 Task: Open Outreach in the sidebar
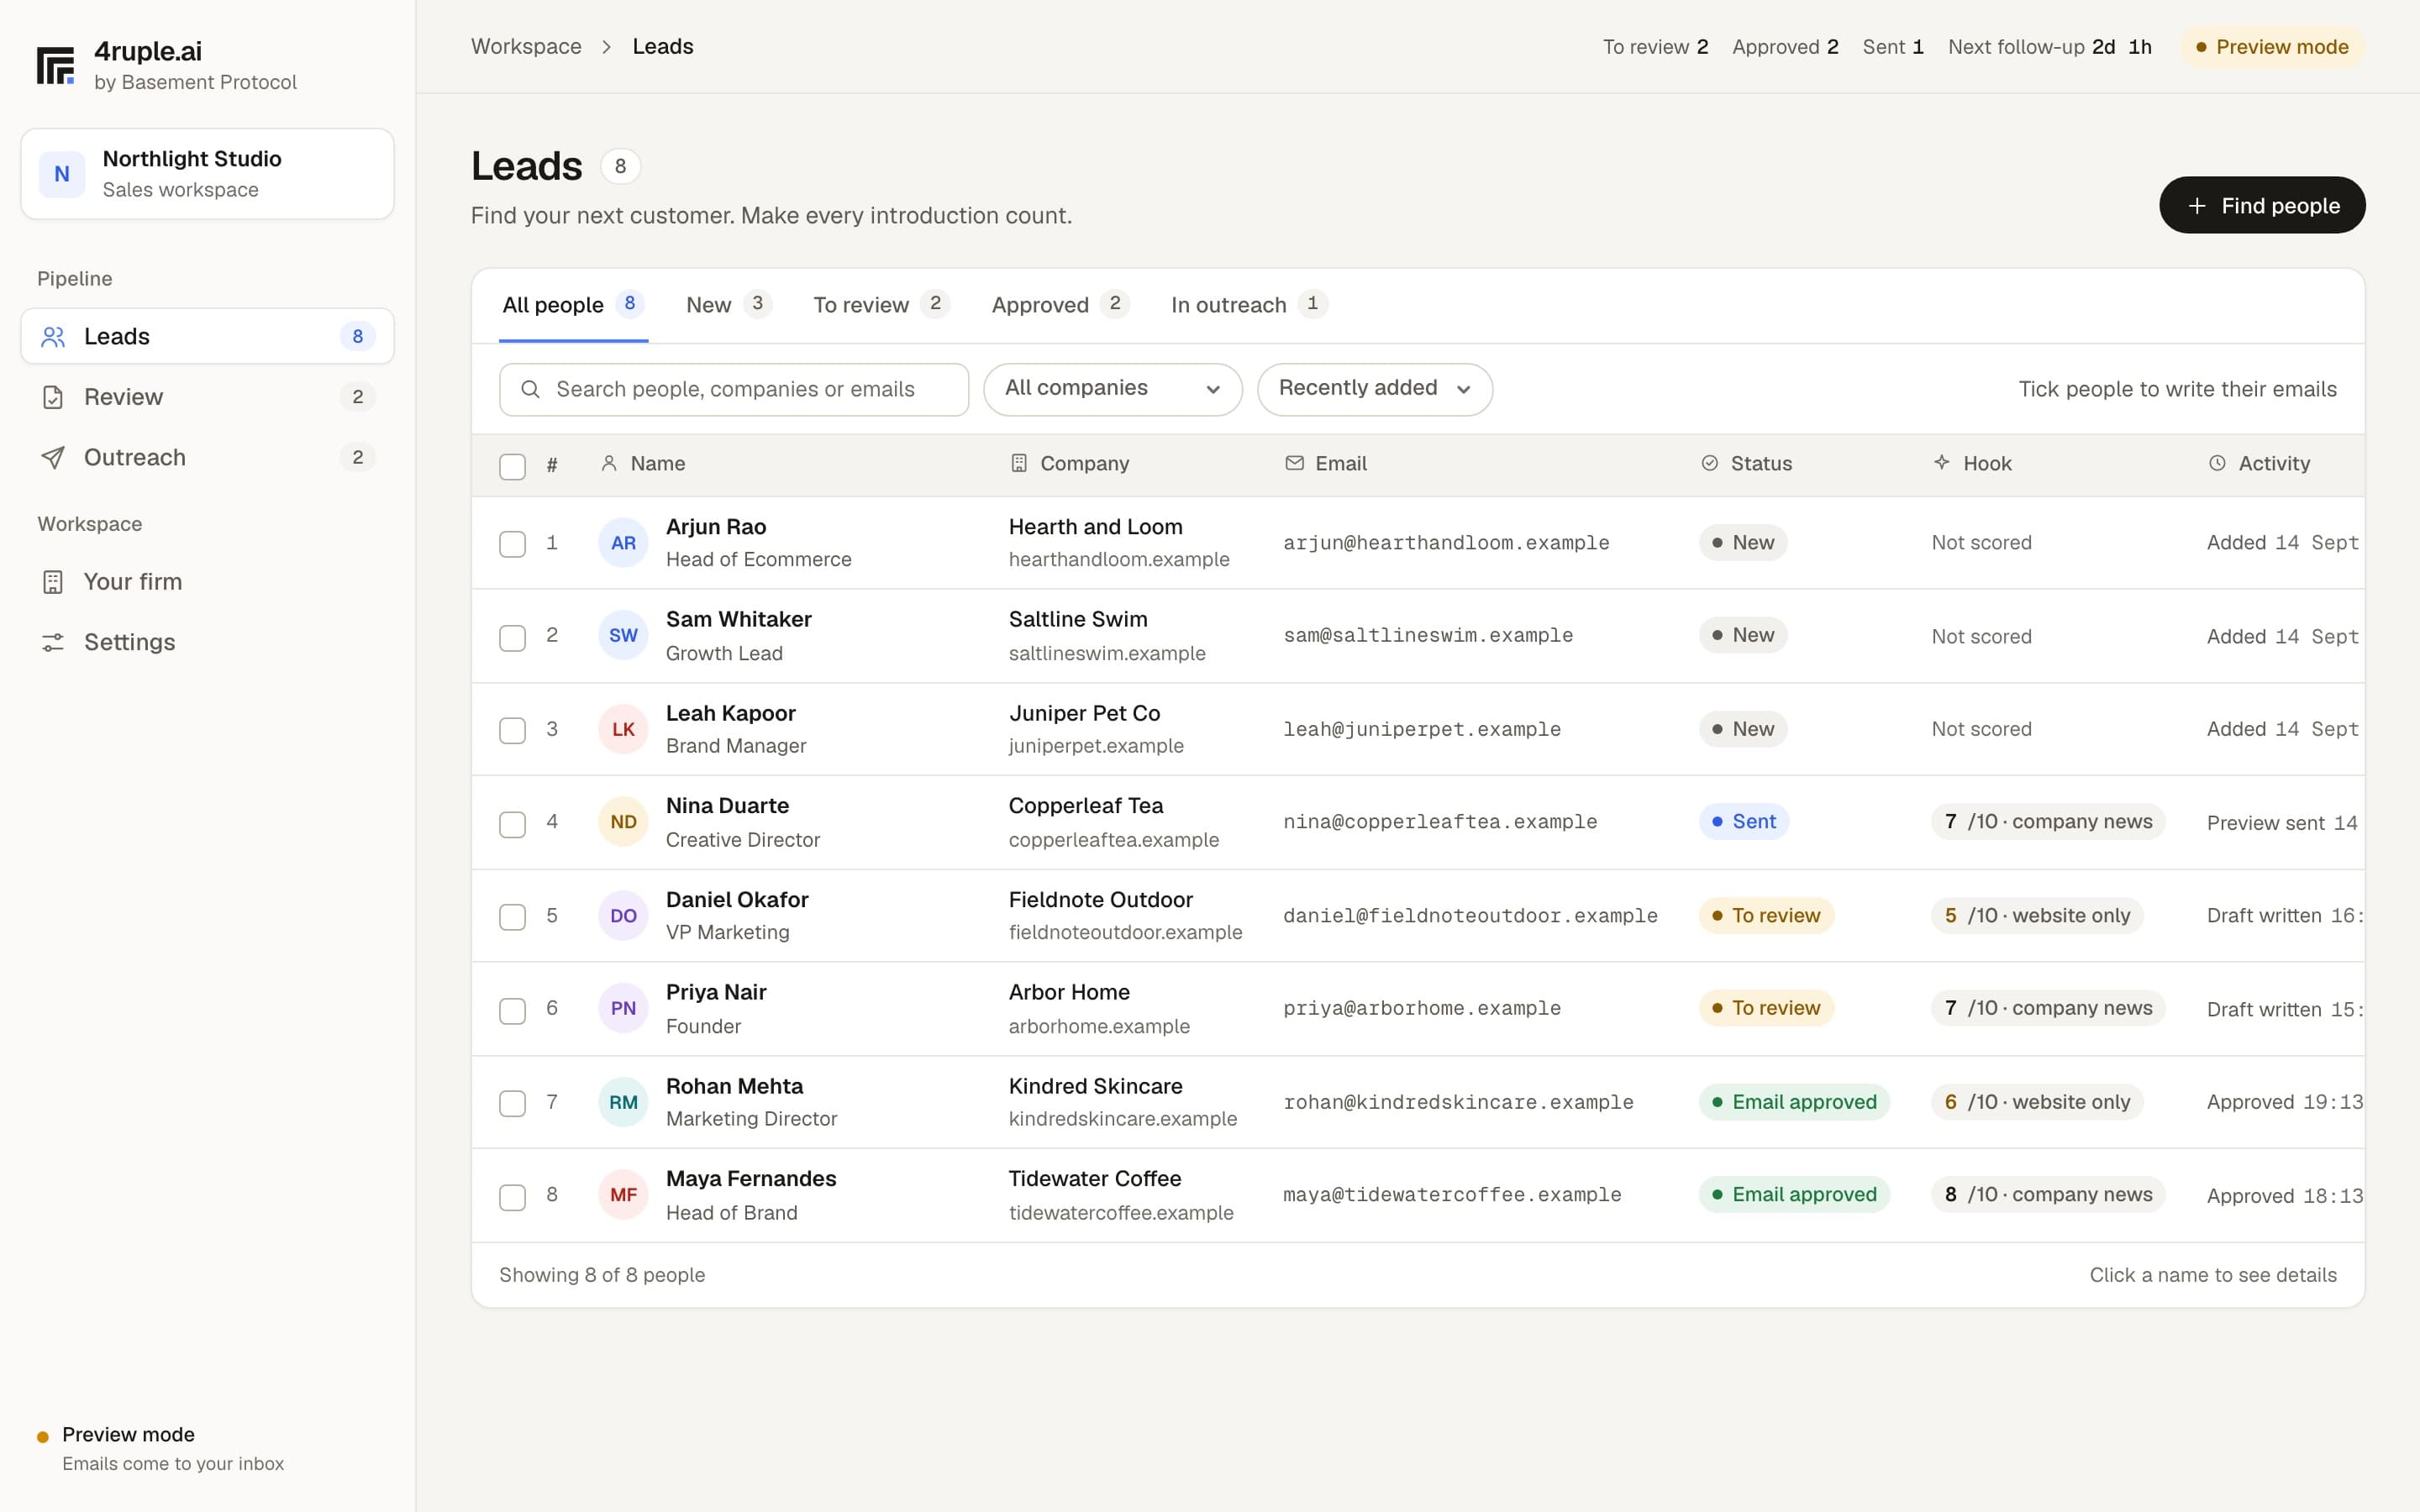click(x=208, y=457)
